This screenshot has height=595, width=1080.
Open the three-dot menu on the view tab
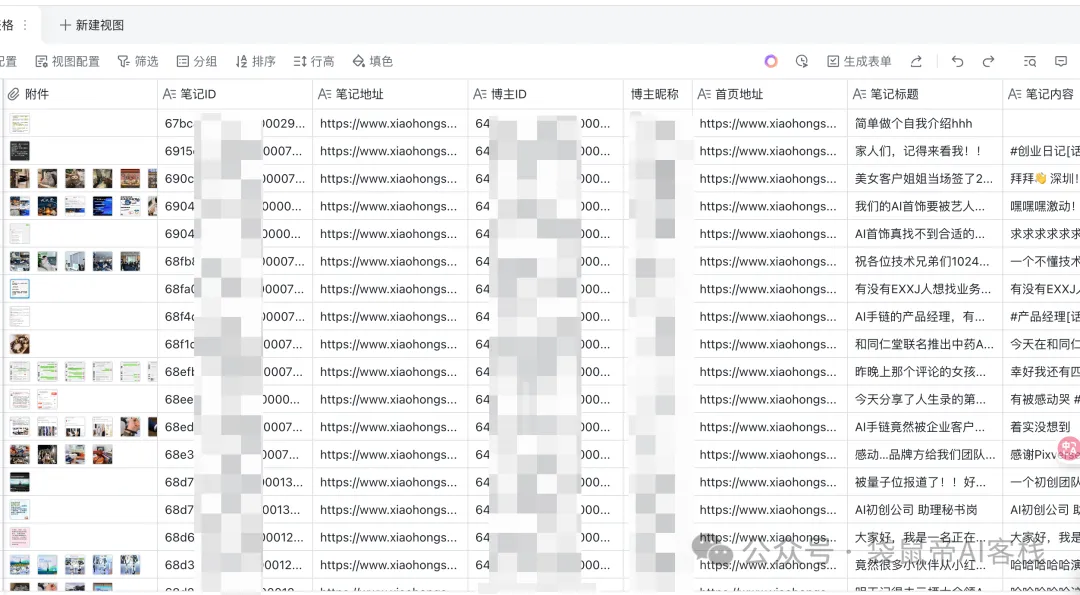coord(25,24)
